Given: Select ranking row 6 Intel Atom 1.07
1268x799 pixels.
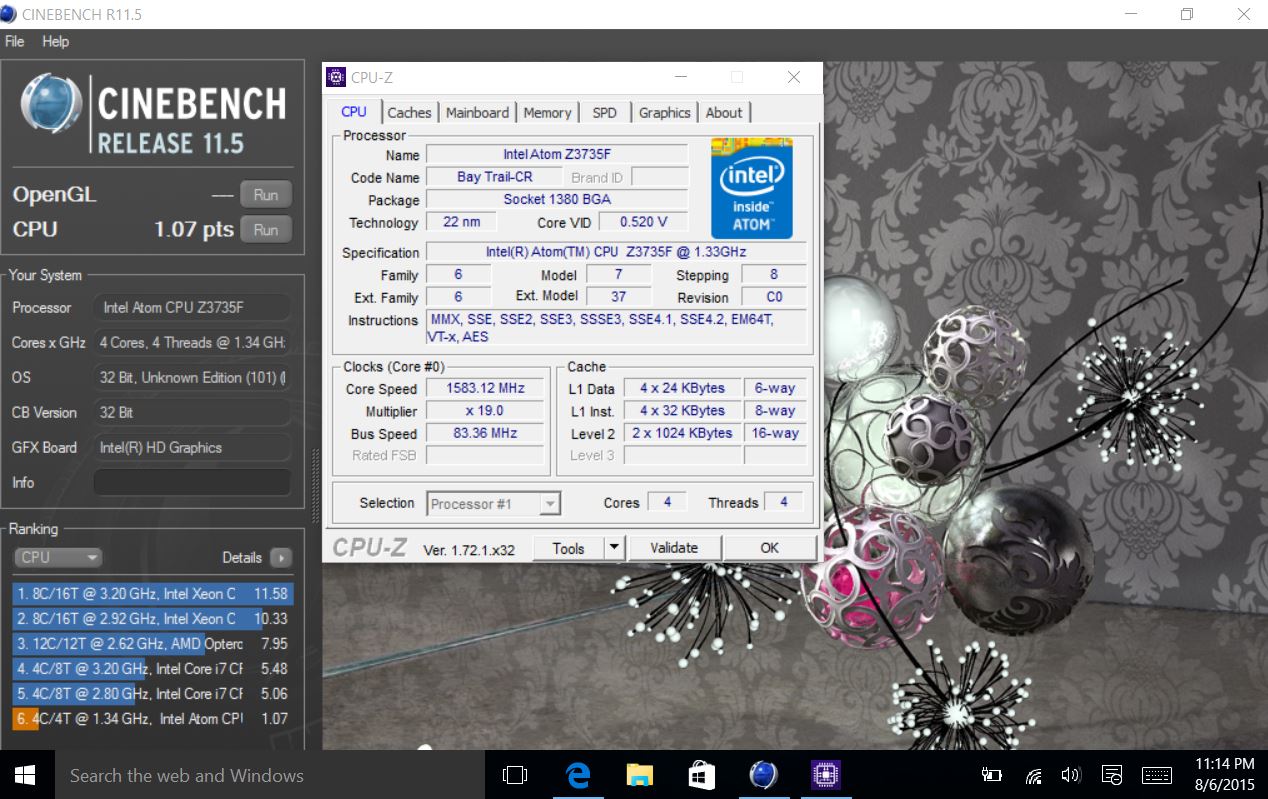Looking at the screenshot, I should 154,718.
